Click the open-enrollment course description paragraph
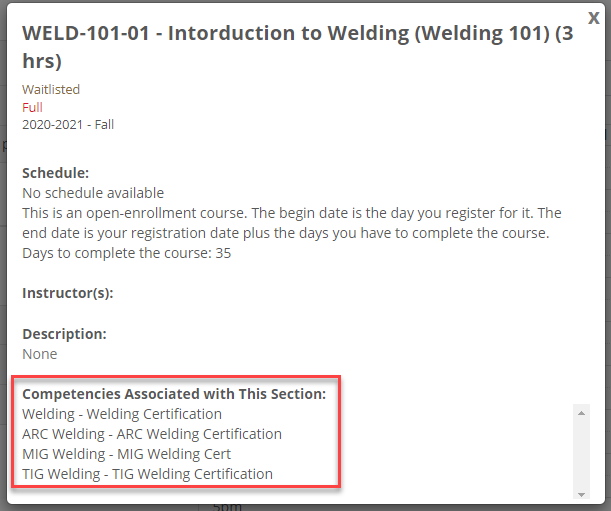The width and height of the screenshot is (611, 511). coord(292,223)
